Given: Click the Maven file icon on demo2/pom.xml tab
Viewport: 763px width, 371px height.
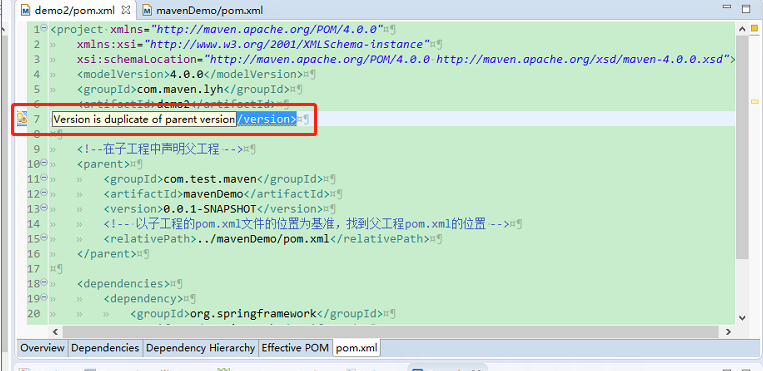Looking at the screenshot, I should [25, 10].
